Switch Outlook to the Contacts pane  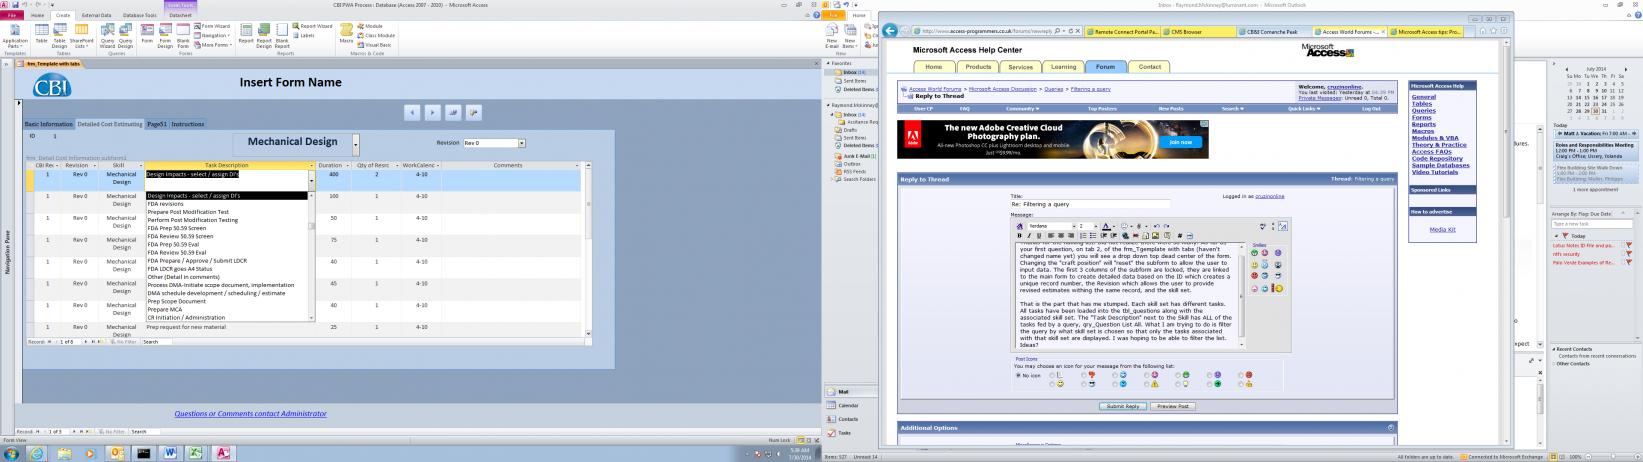click(x=848, y=419)
